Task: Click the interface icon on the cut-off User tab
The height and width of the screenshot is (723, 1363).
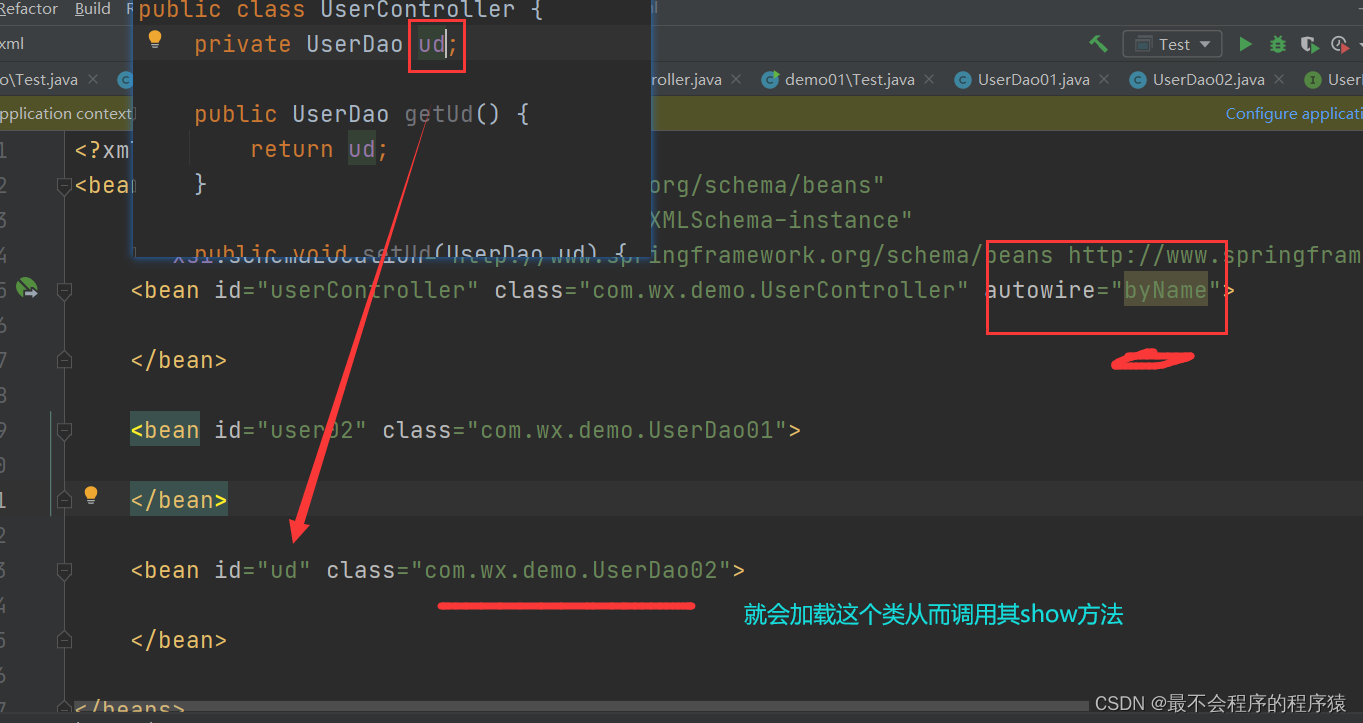Action: [x=1312, y=80]
